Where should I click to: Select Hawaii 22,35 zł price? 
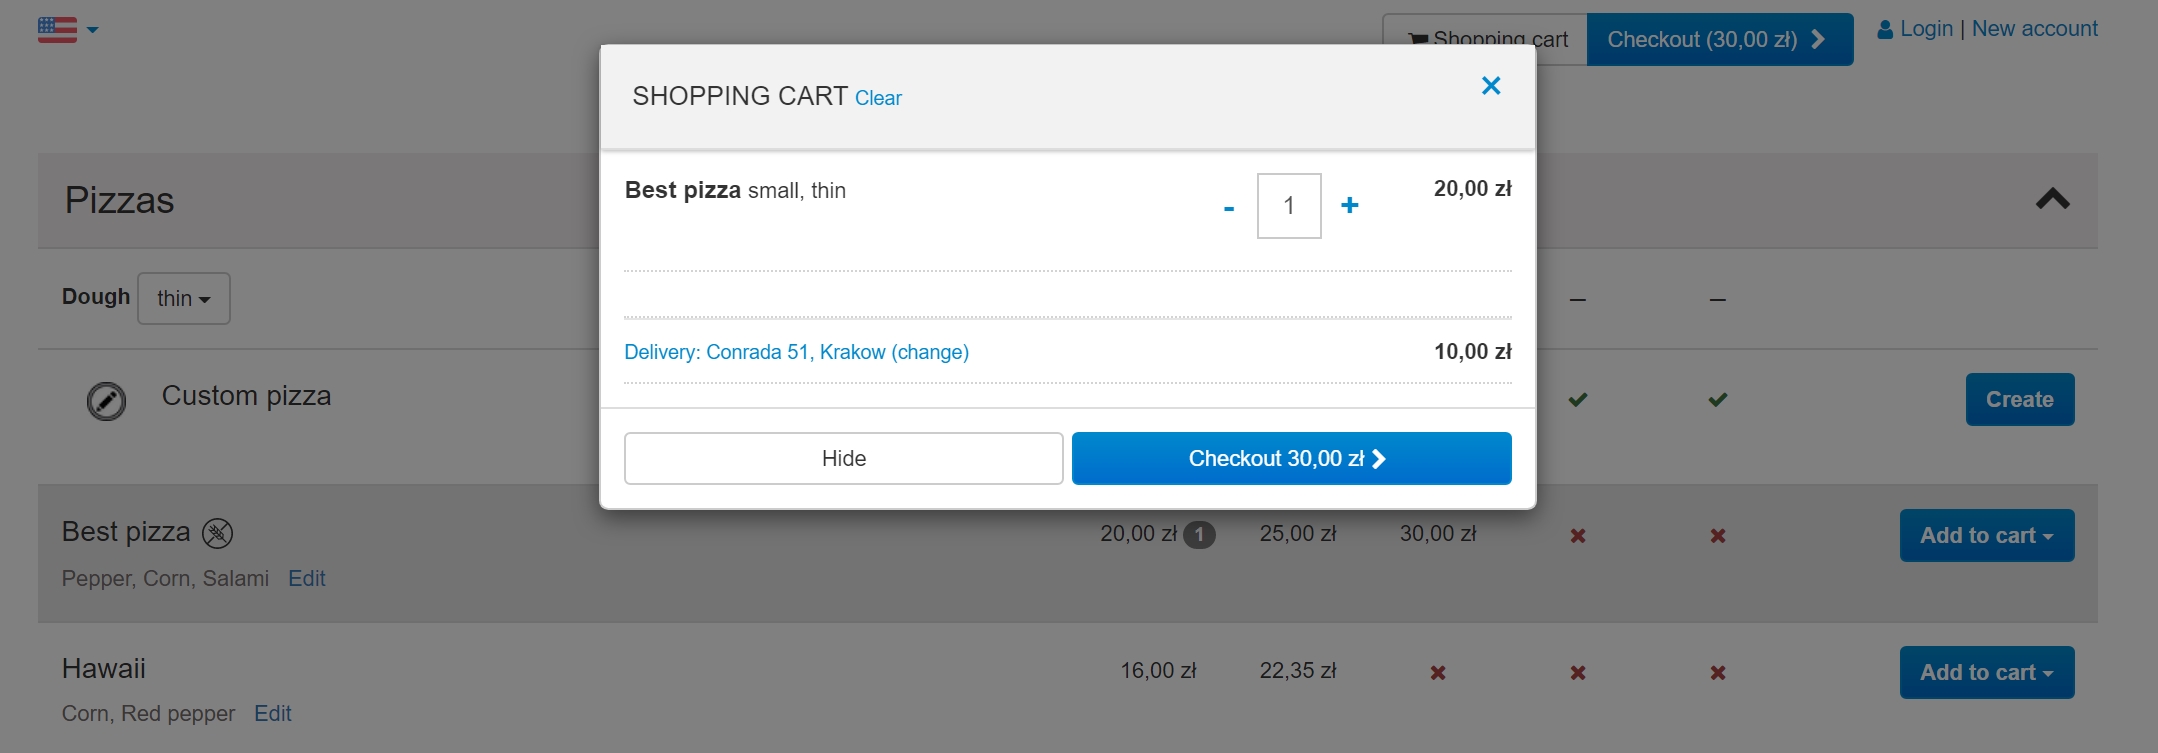(1298, 671)
